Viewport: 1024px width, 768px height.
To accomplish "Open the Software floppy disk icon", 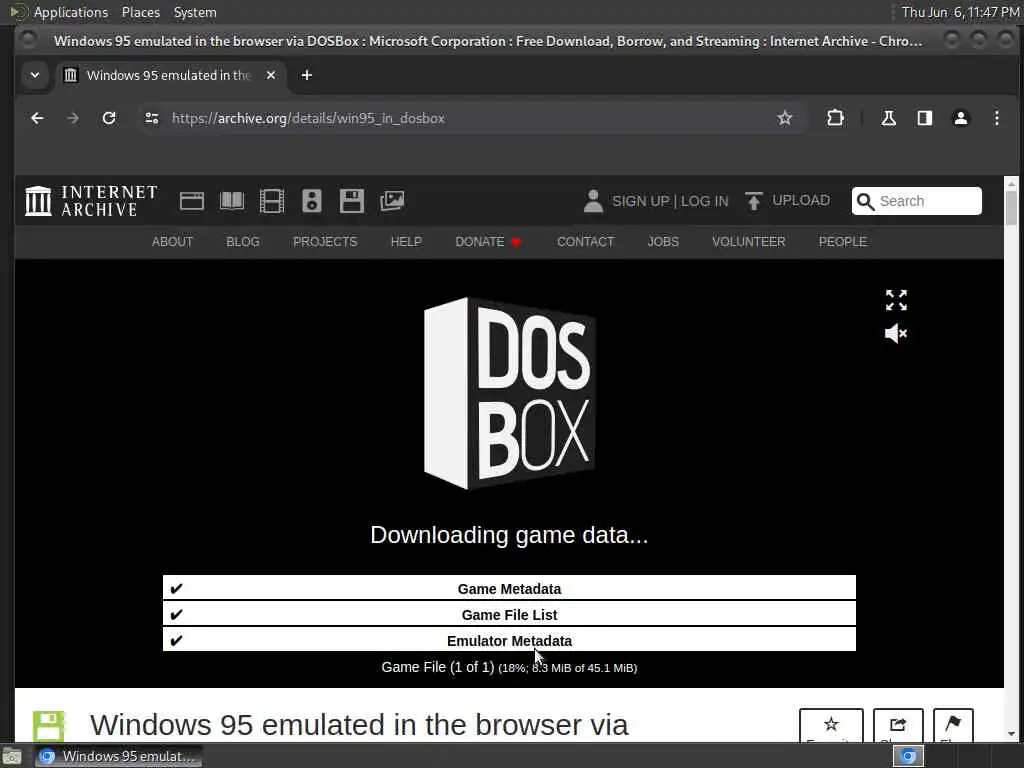I will (351, 201).
